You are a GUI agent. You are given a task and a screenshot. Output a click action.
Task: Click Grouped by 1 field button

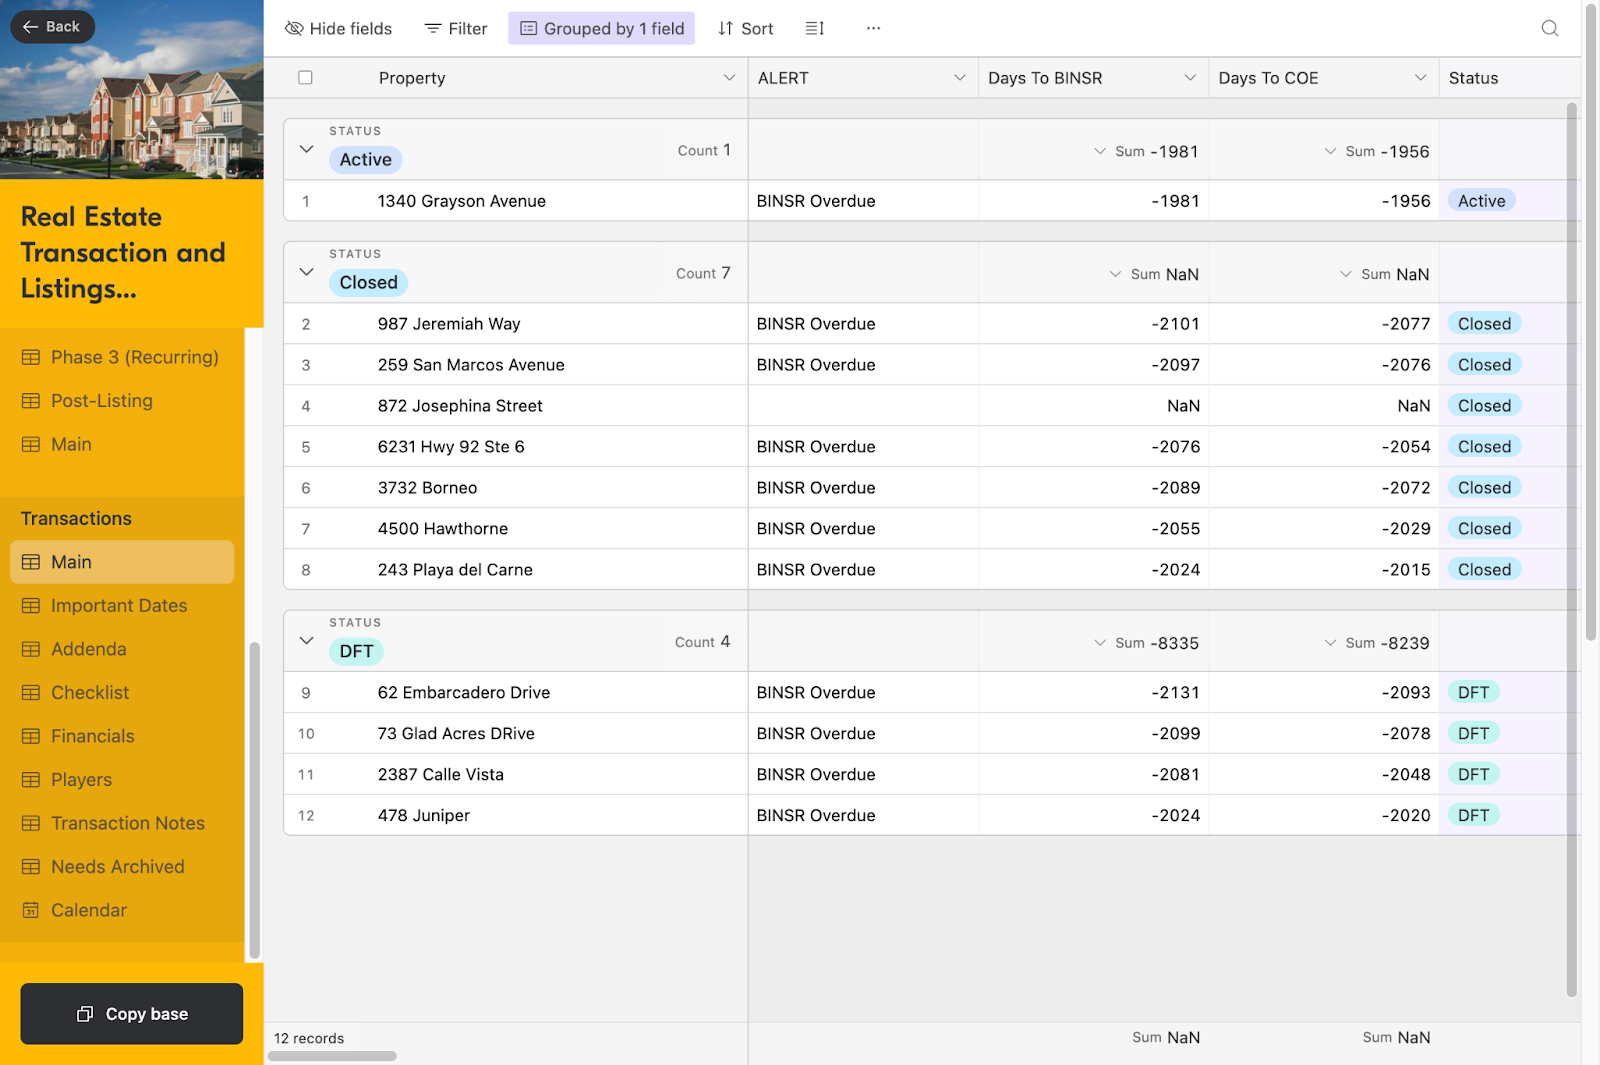pos(601,28)
